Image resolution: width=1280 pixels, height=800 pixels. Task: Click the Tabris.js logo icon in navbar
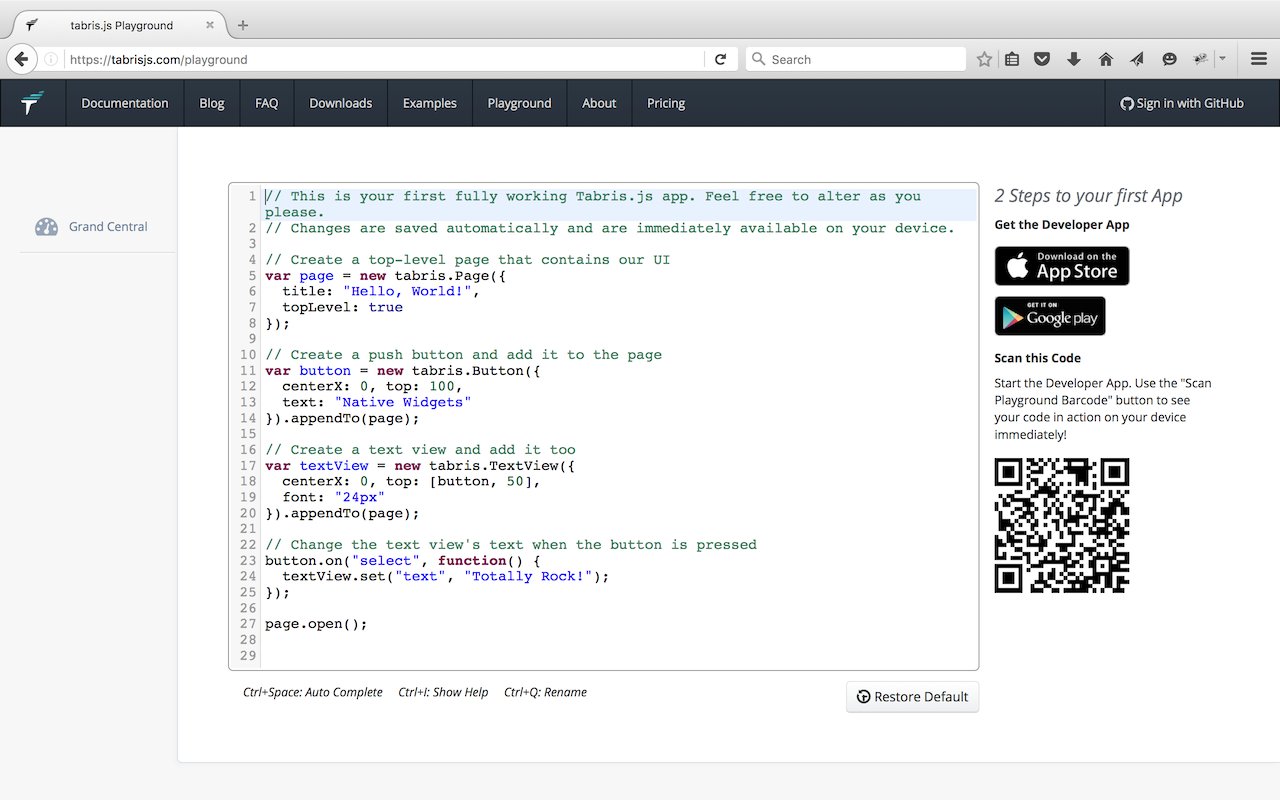pos(33,103)
